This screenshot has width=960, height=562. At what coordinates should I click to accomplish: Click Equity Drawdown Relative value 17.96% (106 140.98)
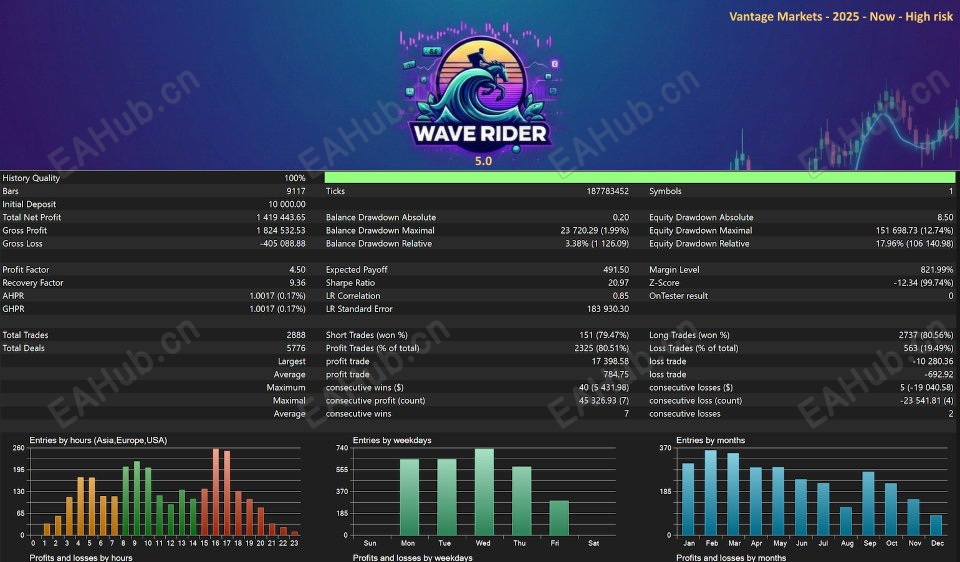click(915, 244)
